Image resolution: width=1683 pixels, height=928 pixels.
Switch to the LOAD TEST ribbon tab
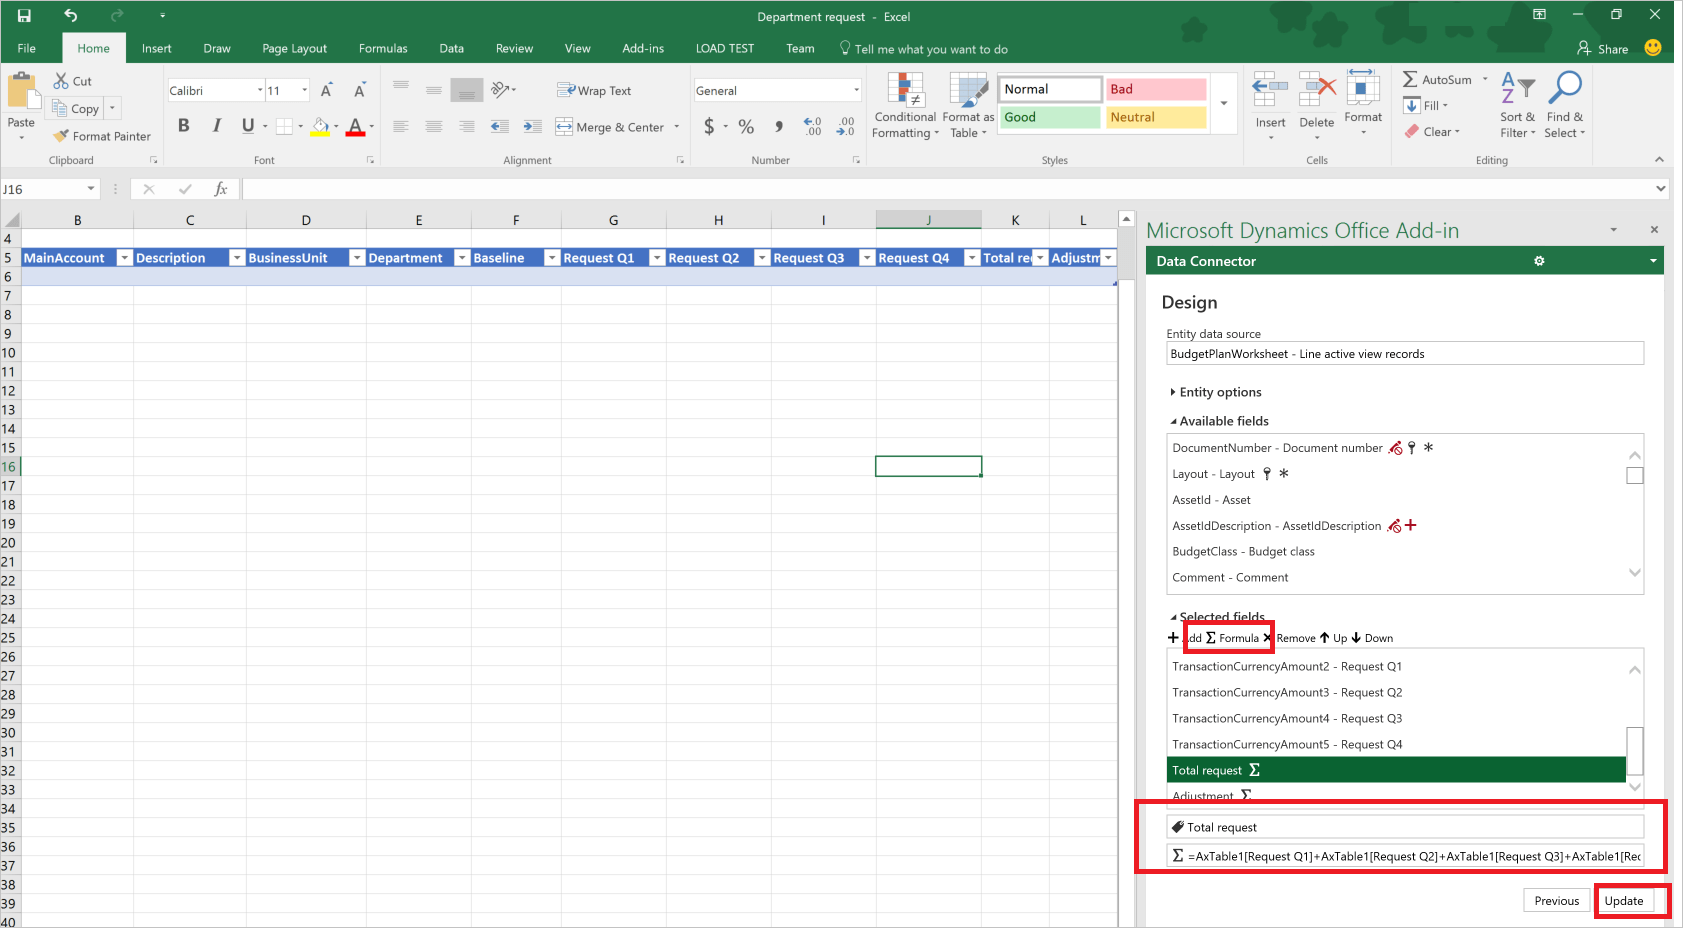tap(724, 48)
